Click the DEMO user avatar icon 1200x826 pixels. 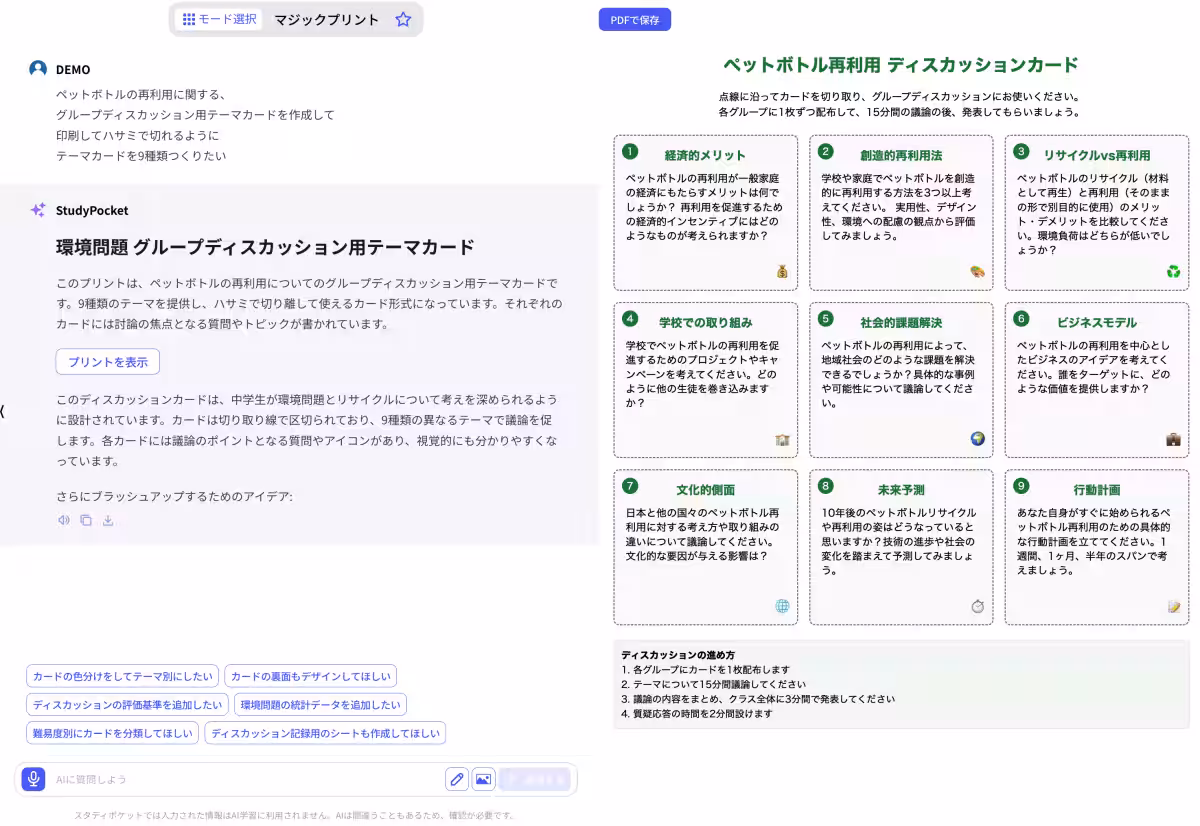tap(36, 68)
